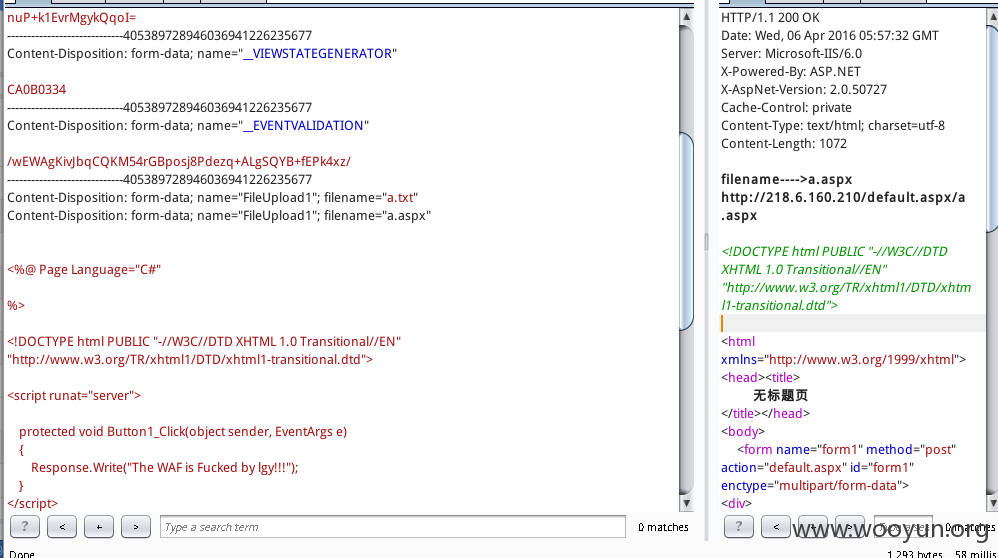Click the '<%@ Page Language="C#"' line
Image resolution: width=998 pixels, height=558 pixels.
(x=84, y=270)
